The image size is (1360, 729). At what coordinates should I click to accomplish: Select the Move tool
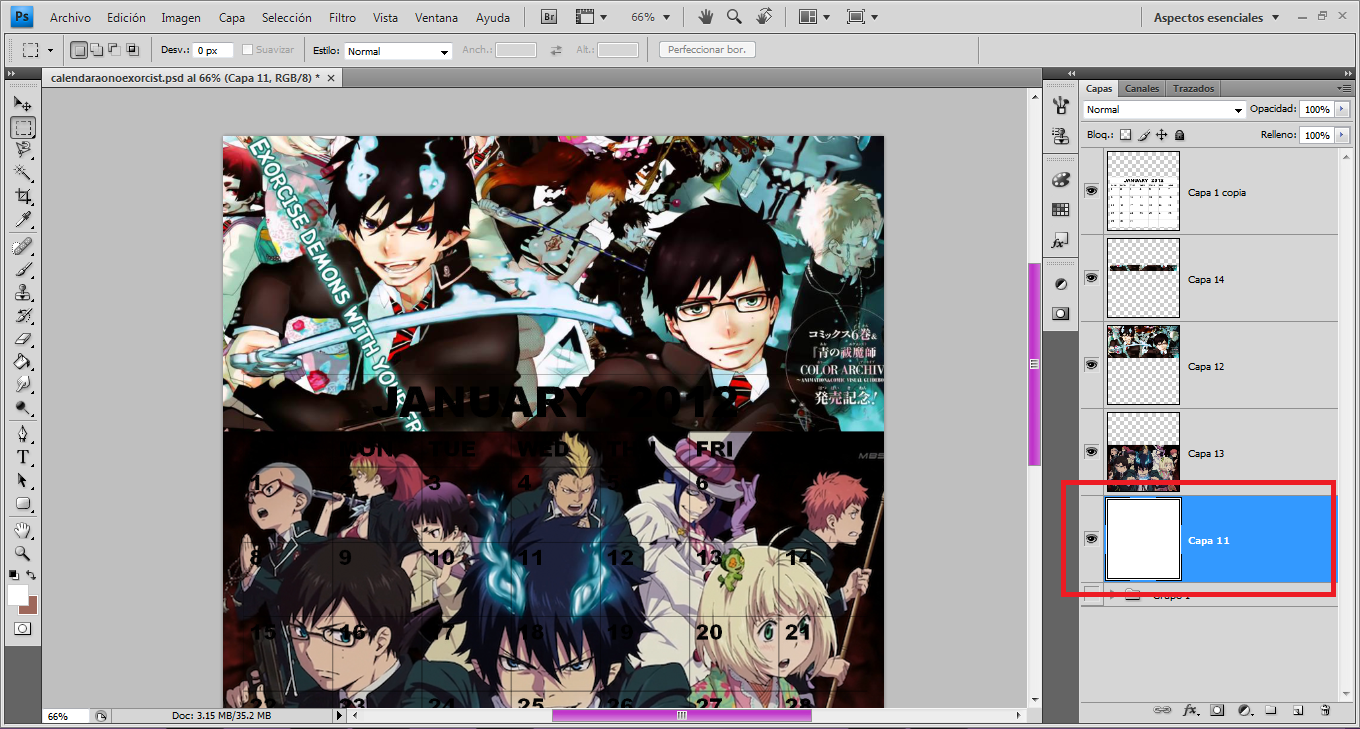click(22, 104)
